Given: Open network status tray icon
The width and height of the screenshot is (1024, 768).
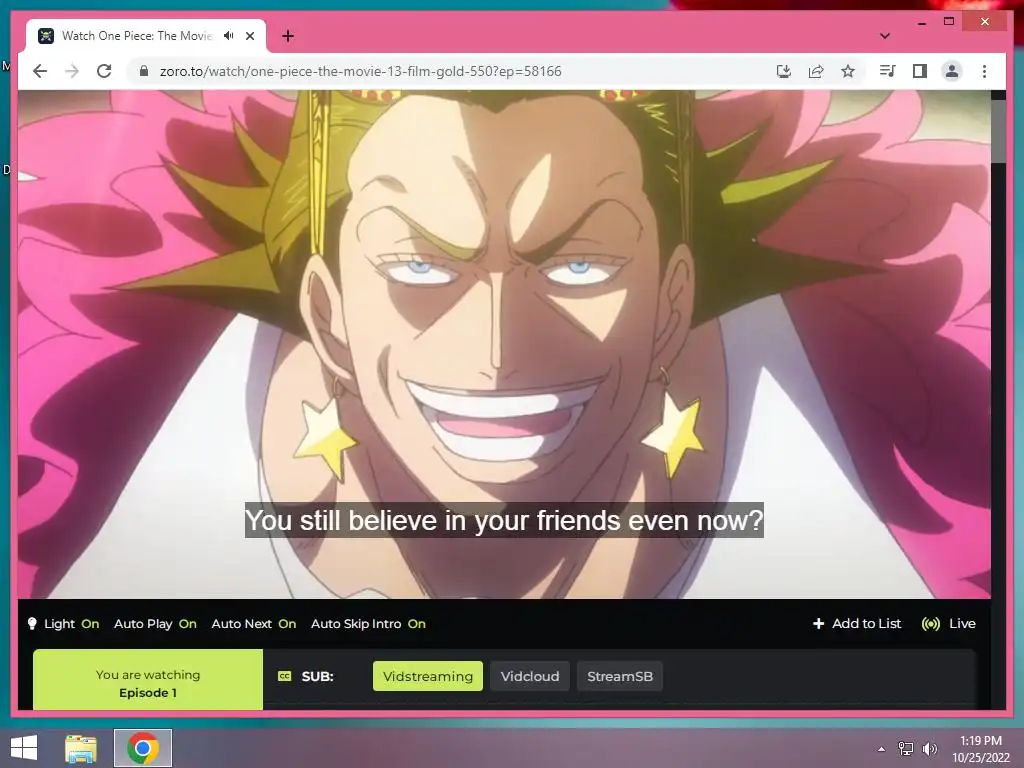Looking at the screenshot, I should coord(905,749).
